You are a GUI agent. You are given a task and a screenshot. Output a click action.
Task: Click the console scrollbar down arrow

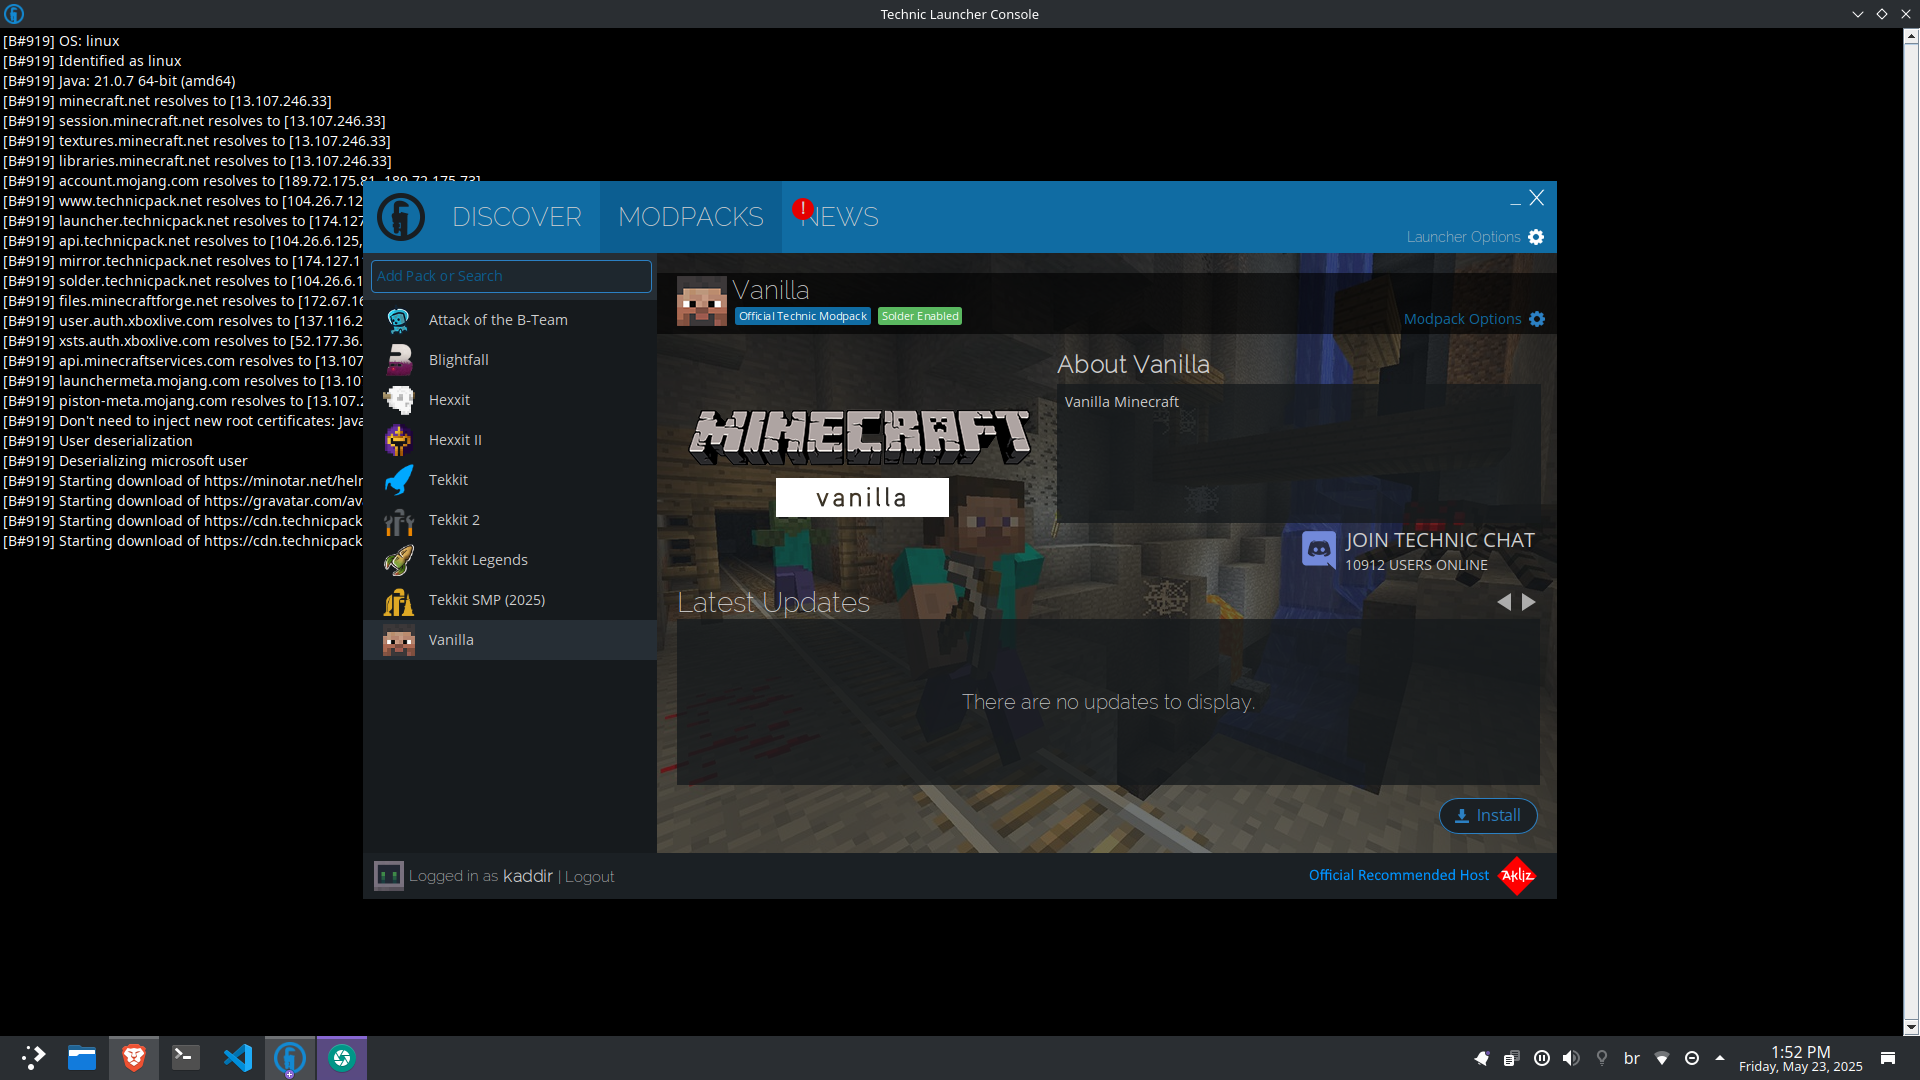point(1911,1027)
